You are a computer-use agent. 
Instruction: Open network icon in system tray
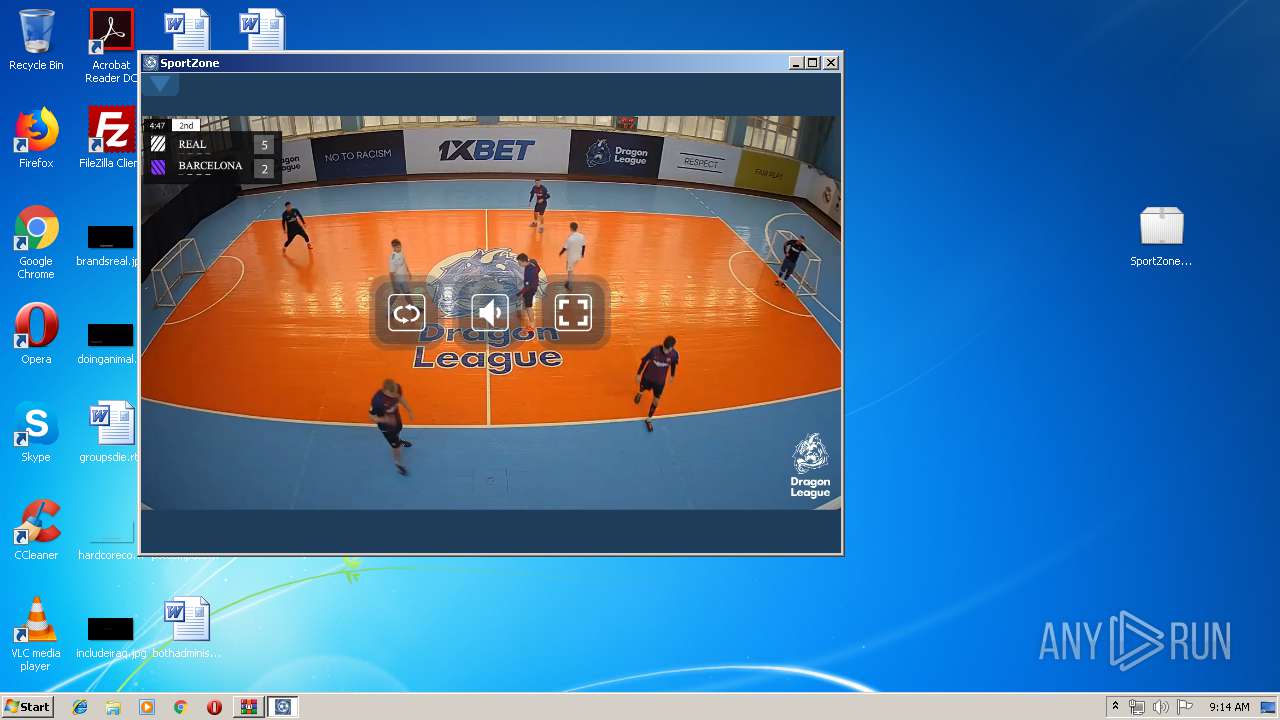[x=1137, y=707]
